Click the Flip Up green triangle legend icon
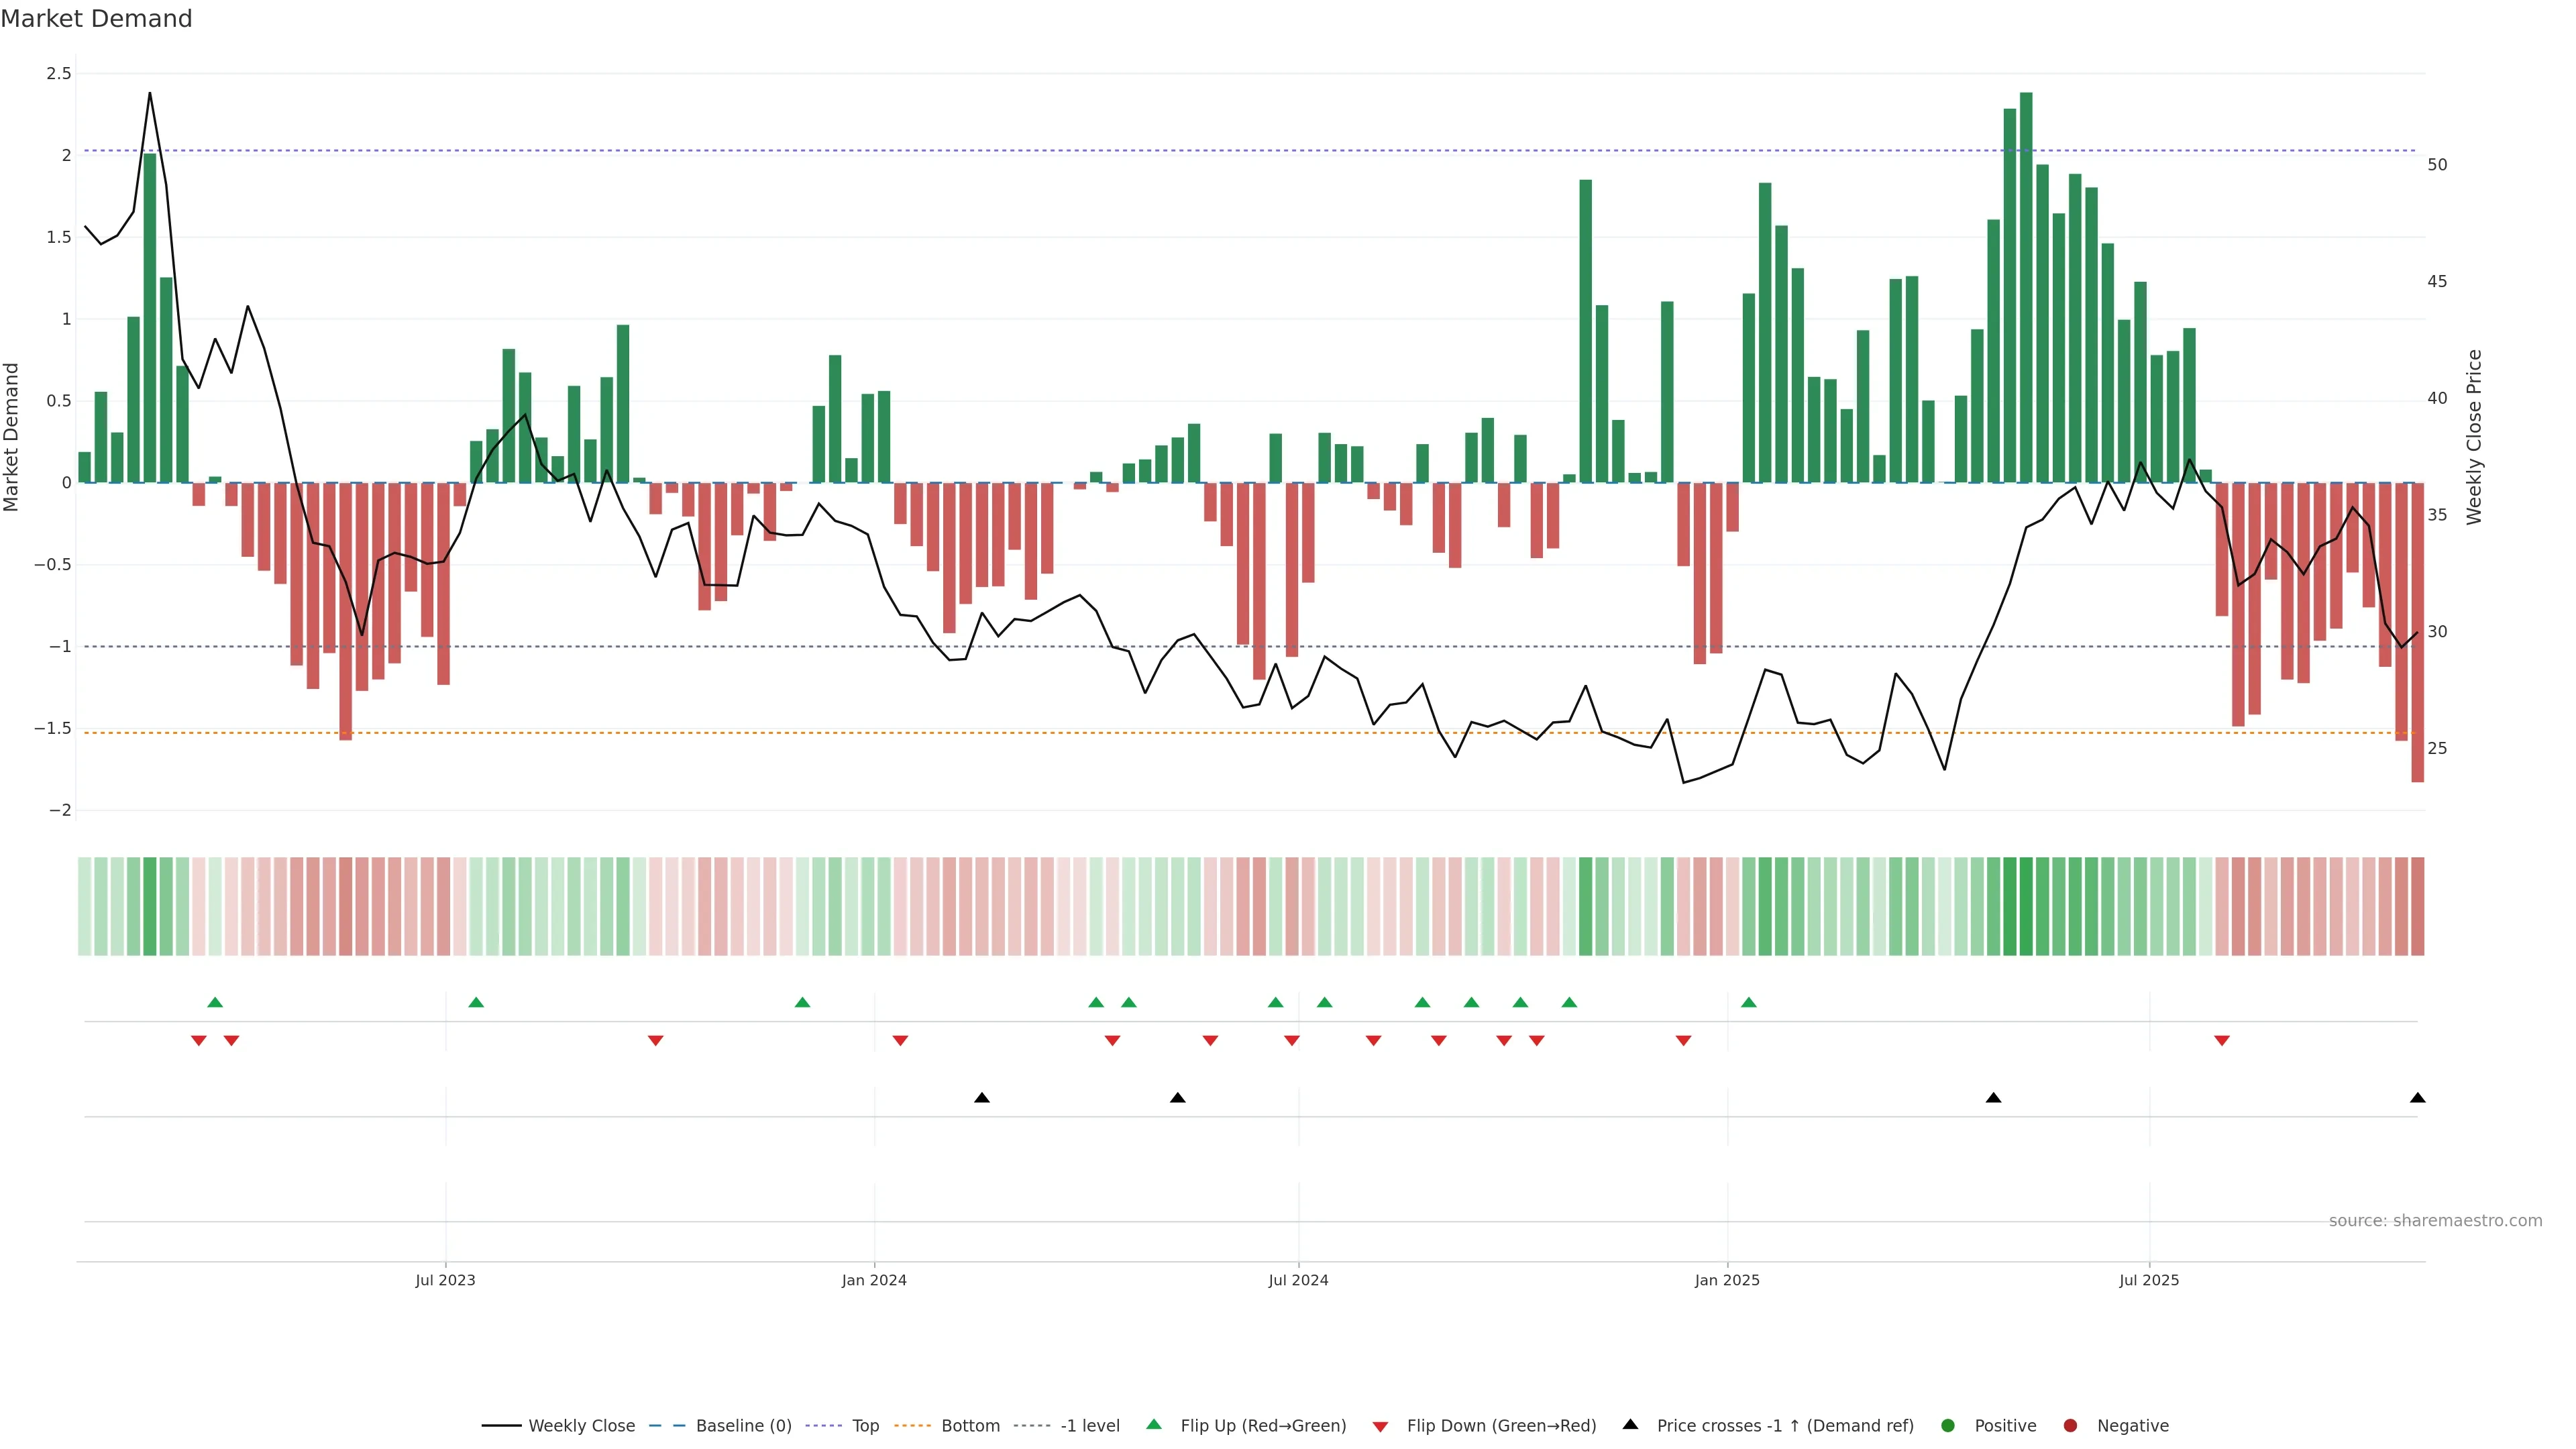The width and height of the screenshot is (2576, 1449). [1154, 1425]
